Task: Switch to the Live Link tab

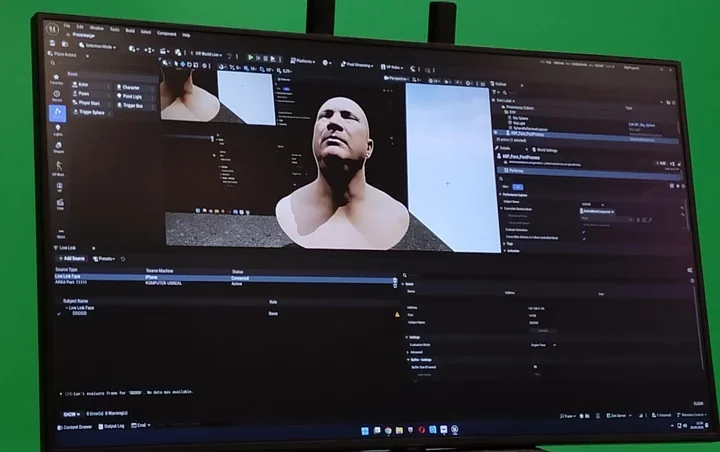Action: 65,248
